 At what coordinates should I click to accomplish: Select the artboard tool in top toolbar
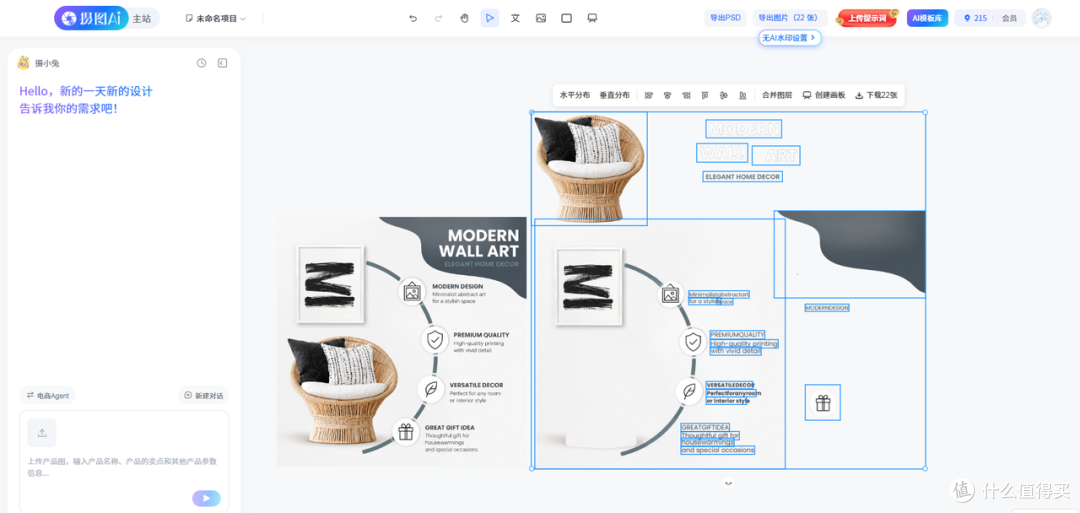click(592, 19)
